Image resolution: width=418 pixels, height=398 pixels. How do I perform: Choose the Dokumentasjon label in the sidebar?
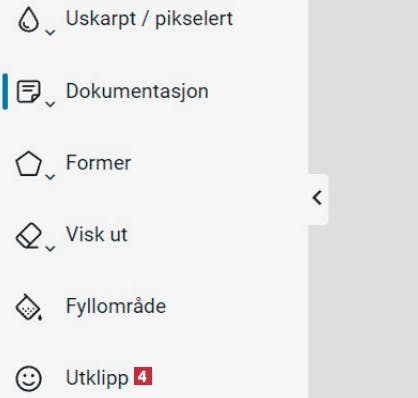(x=137, y=91)
